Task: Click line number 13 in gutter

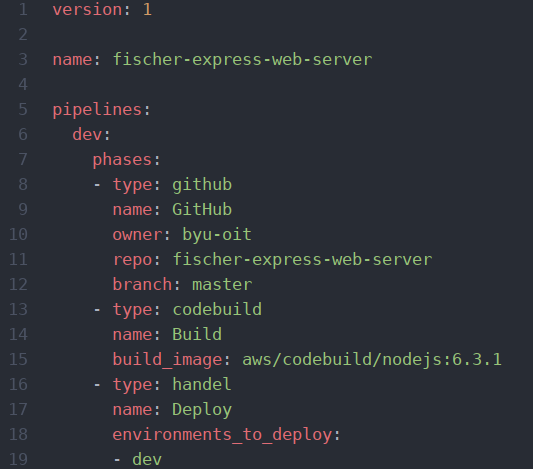Action: coord(18,310)
